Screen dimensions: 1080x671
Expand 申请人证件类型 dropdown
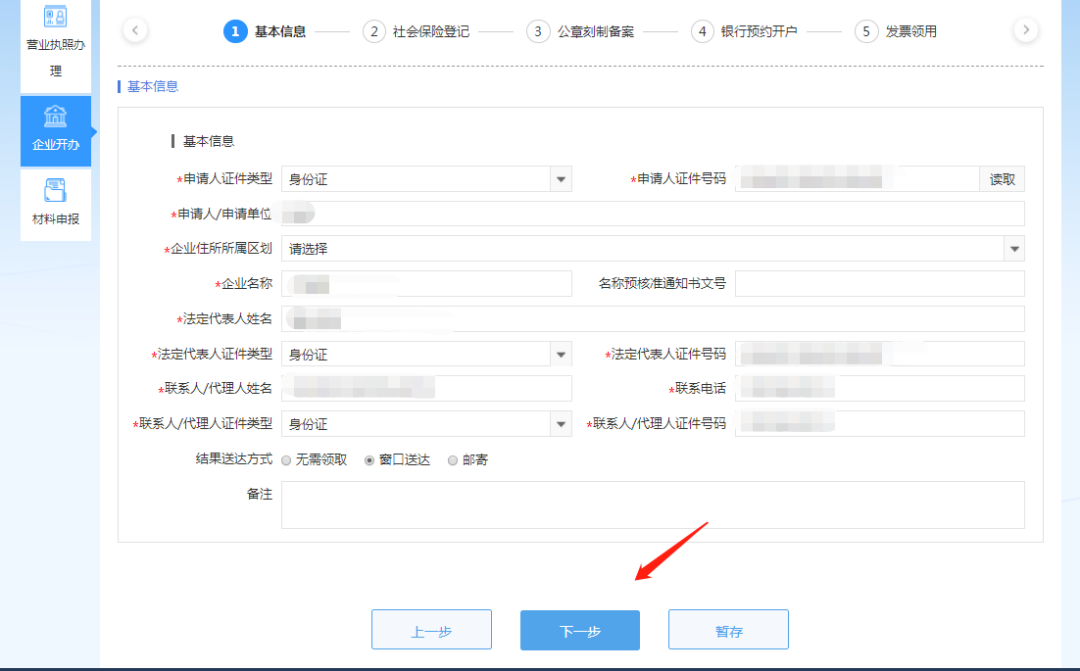(561, 179)
